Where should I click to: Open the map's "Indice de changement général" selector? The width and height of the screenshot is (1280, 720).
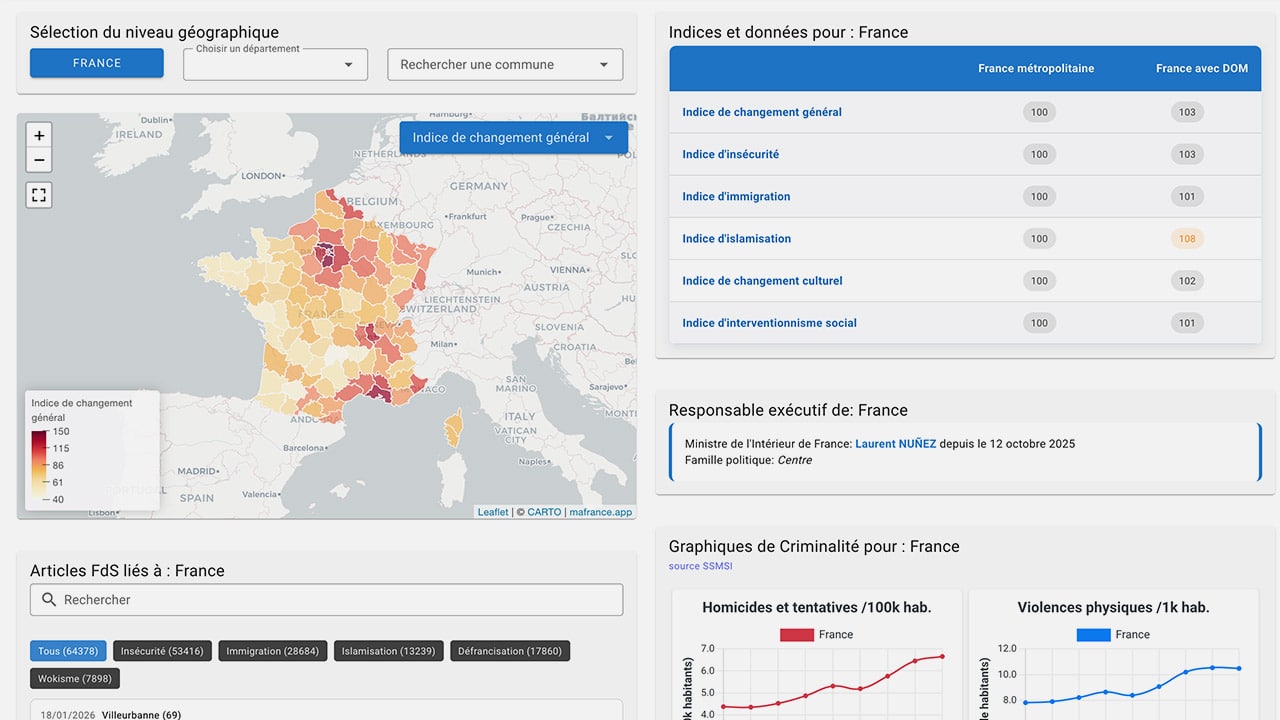(513, 137)
